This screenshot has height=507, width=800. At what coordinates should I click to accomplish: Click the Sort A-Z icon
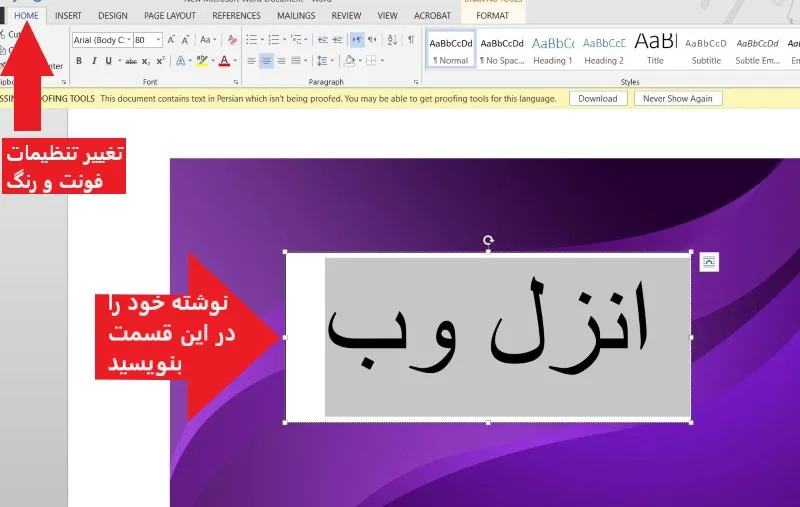(x=392, y=40)
